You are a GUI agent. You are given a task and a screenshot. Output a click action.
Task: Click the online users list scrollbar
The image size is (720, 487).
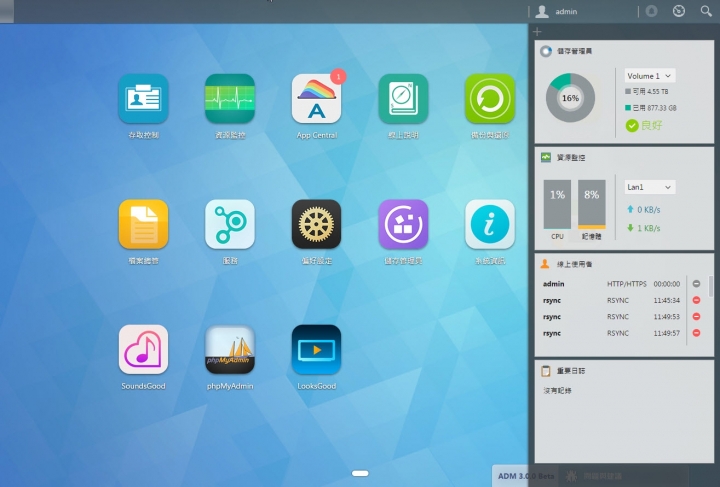click(711, 286)
